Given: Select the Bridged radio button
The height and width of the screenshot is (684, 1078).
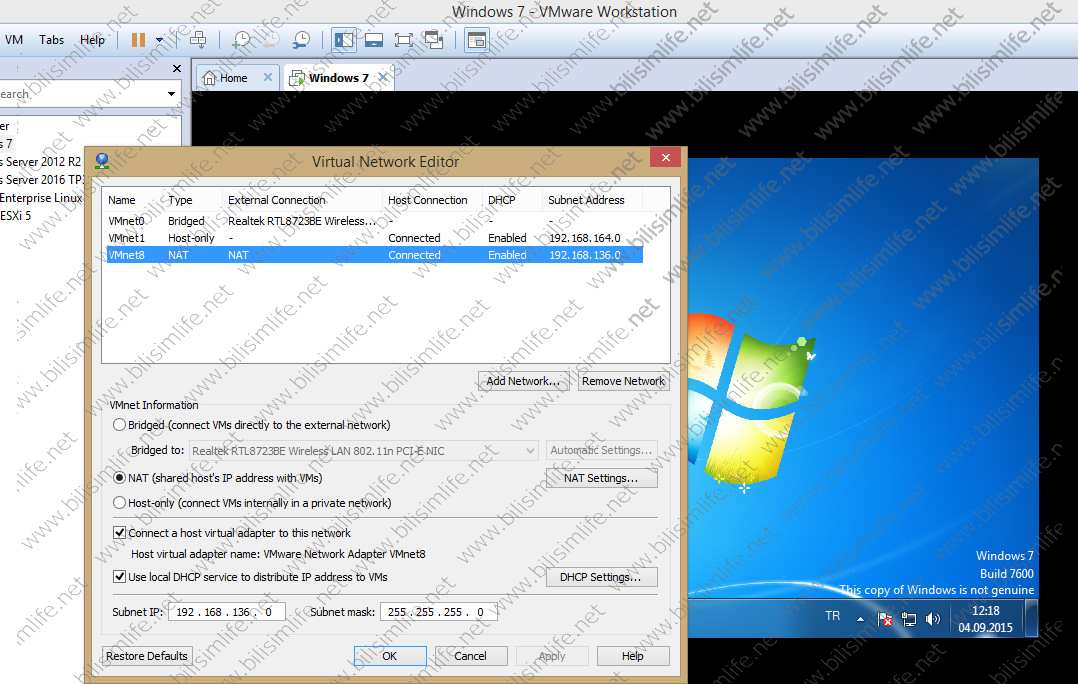Looking at the screenshot, I should [119, 425].
